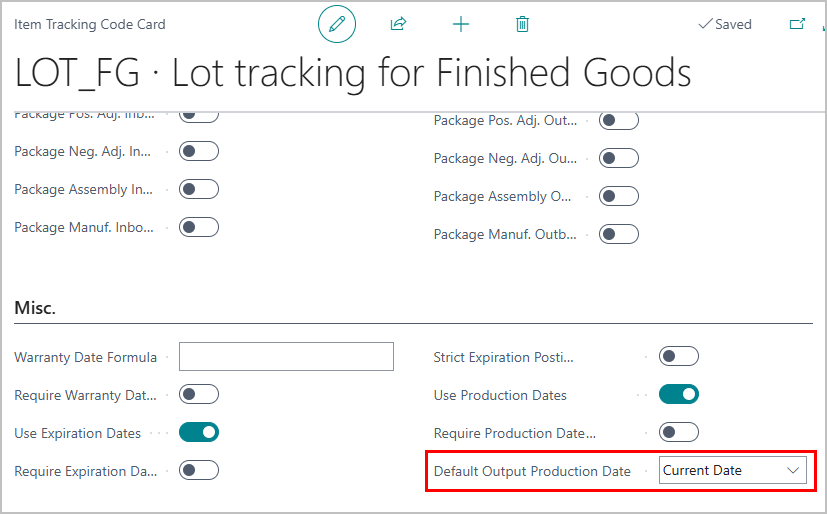Click the Require Expiration Da... label
Screen dimensions: 827x514
(x=85, y=471)
